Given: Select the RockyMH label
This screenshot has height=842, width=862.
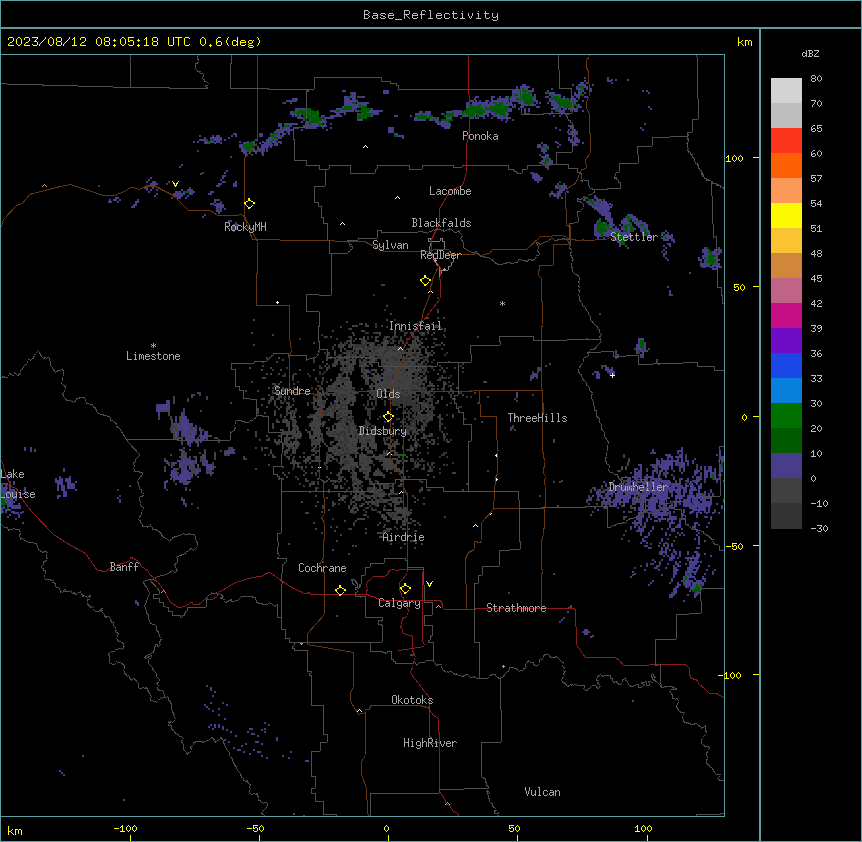Looking at the screenshot, I should [x=245, y=226].
